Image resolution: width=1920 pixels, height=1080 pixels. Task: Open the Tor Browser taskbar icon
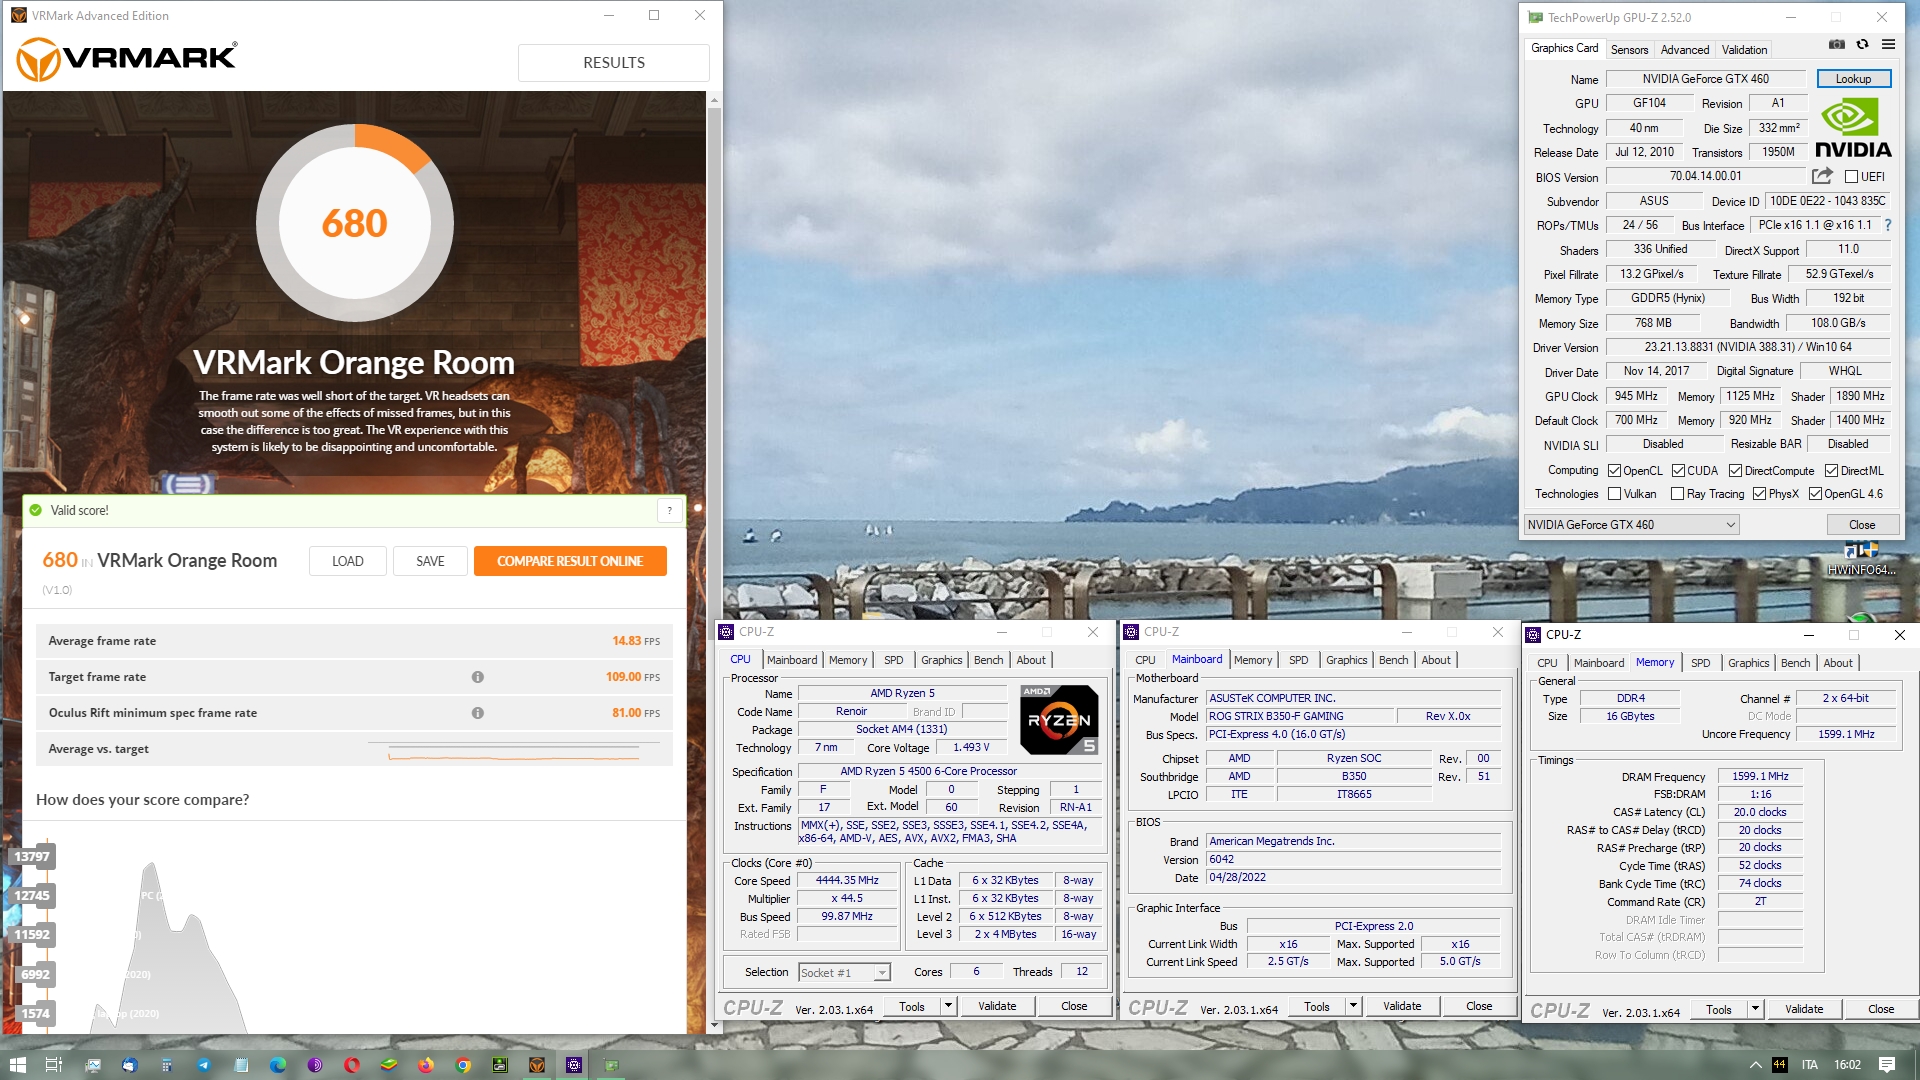[x=315, y=1065]
